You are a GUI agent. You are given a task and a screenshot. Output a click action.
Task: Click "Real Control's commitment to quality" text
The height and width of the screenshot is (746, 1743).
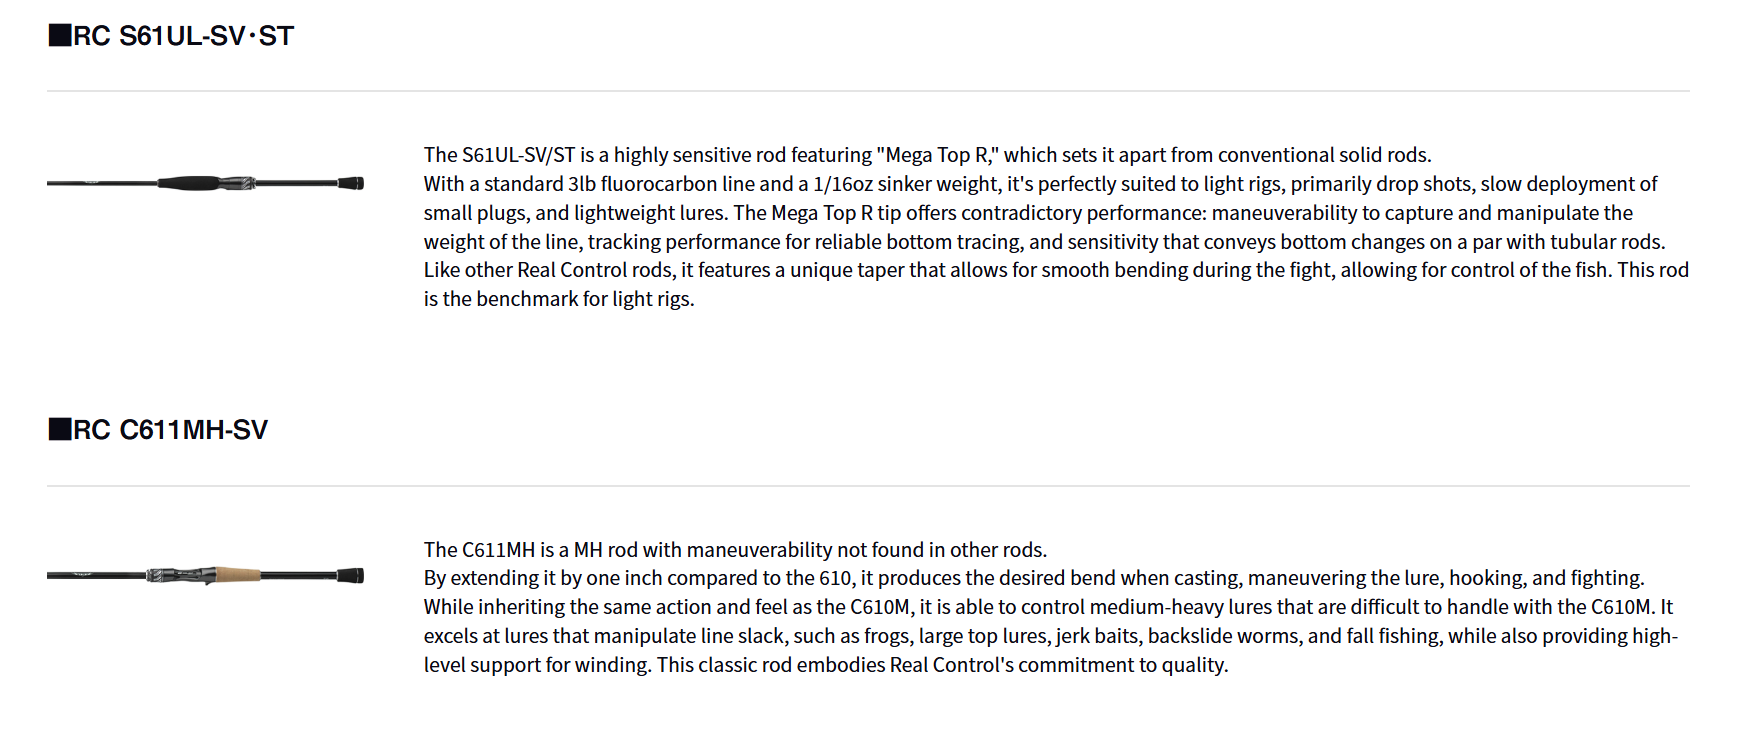tap(1058, 665)
